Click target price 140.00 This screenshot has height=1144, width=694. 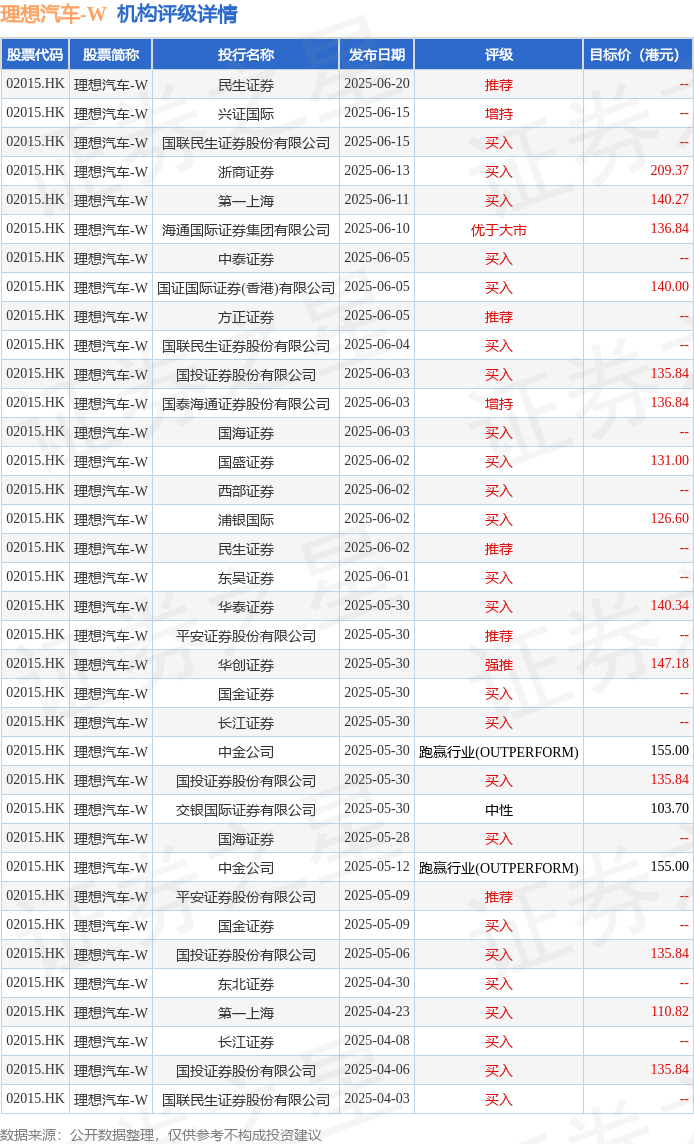tap(669, 287)
